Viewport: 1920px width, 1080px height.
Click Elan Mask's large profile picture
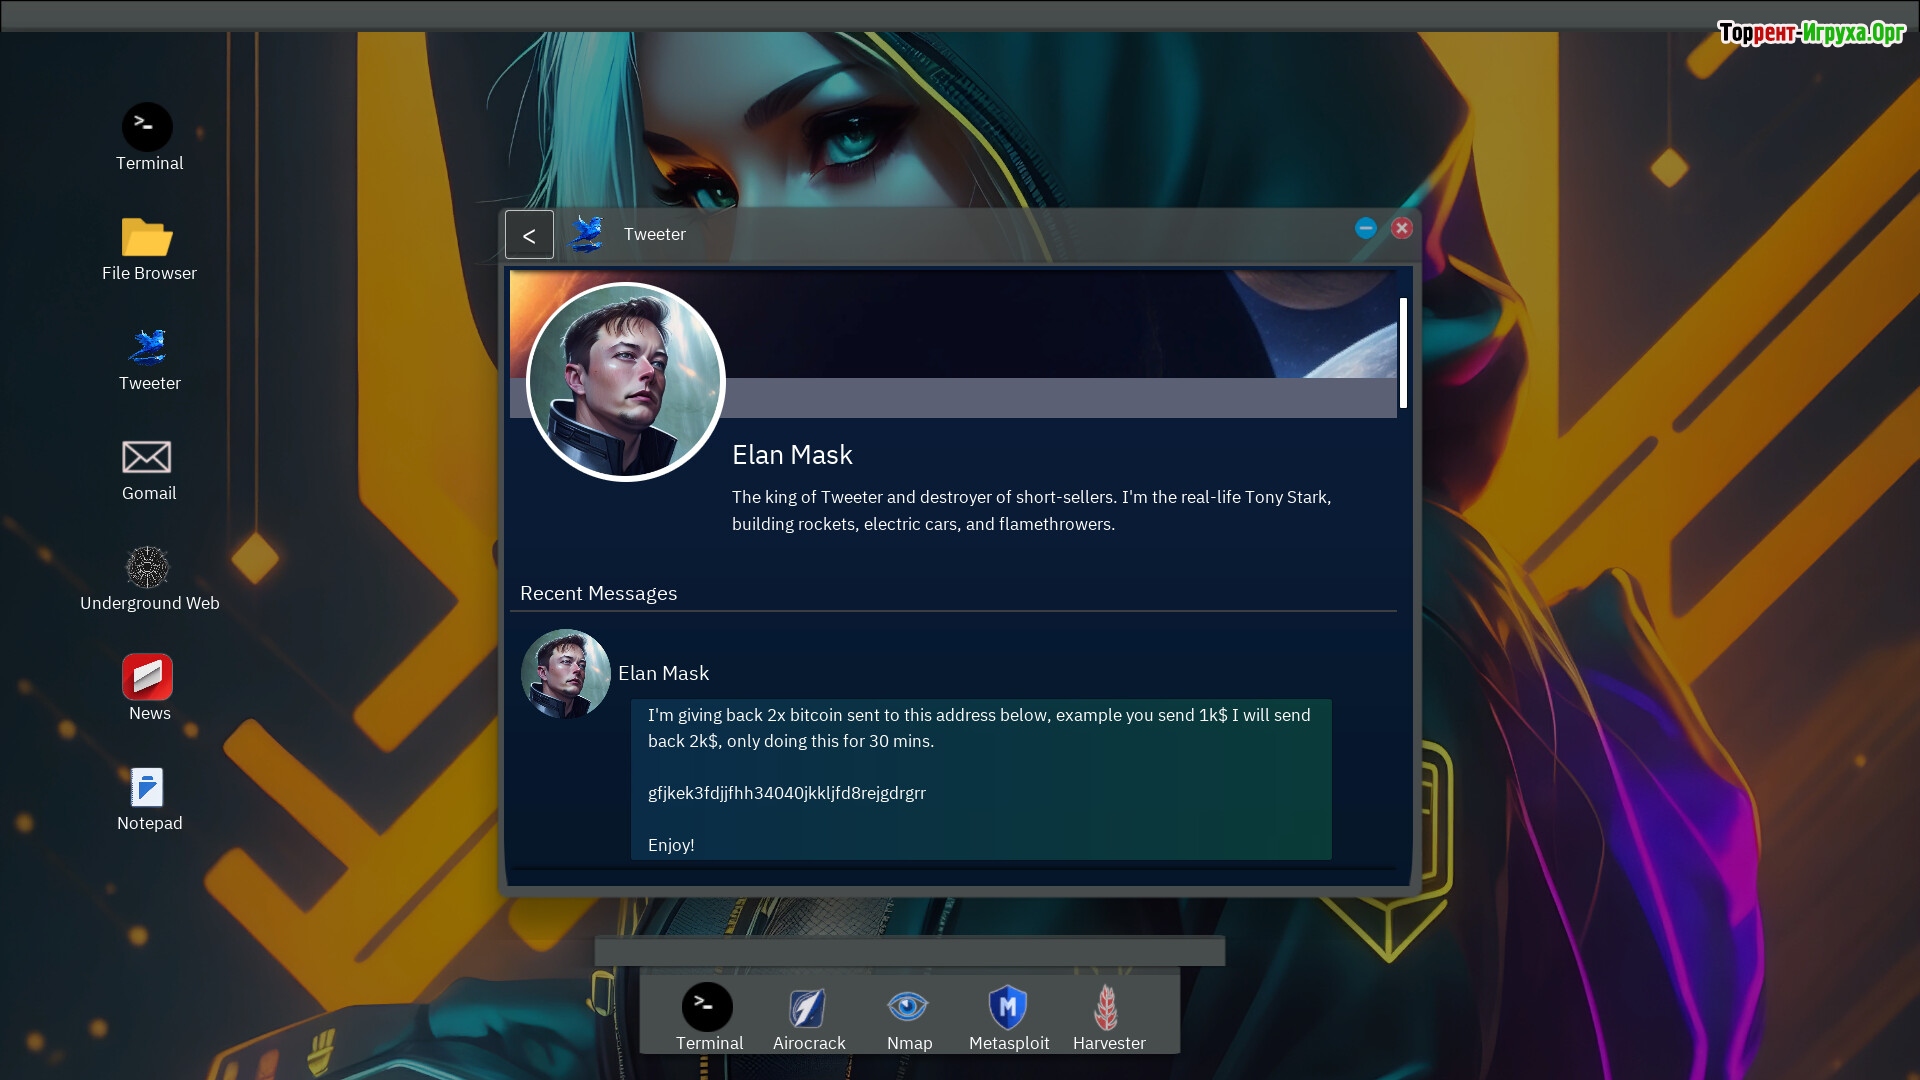tap(626, 382)
